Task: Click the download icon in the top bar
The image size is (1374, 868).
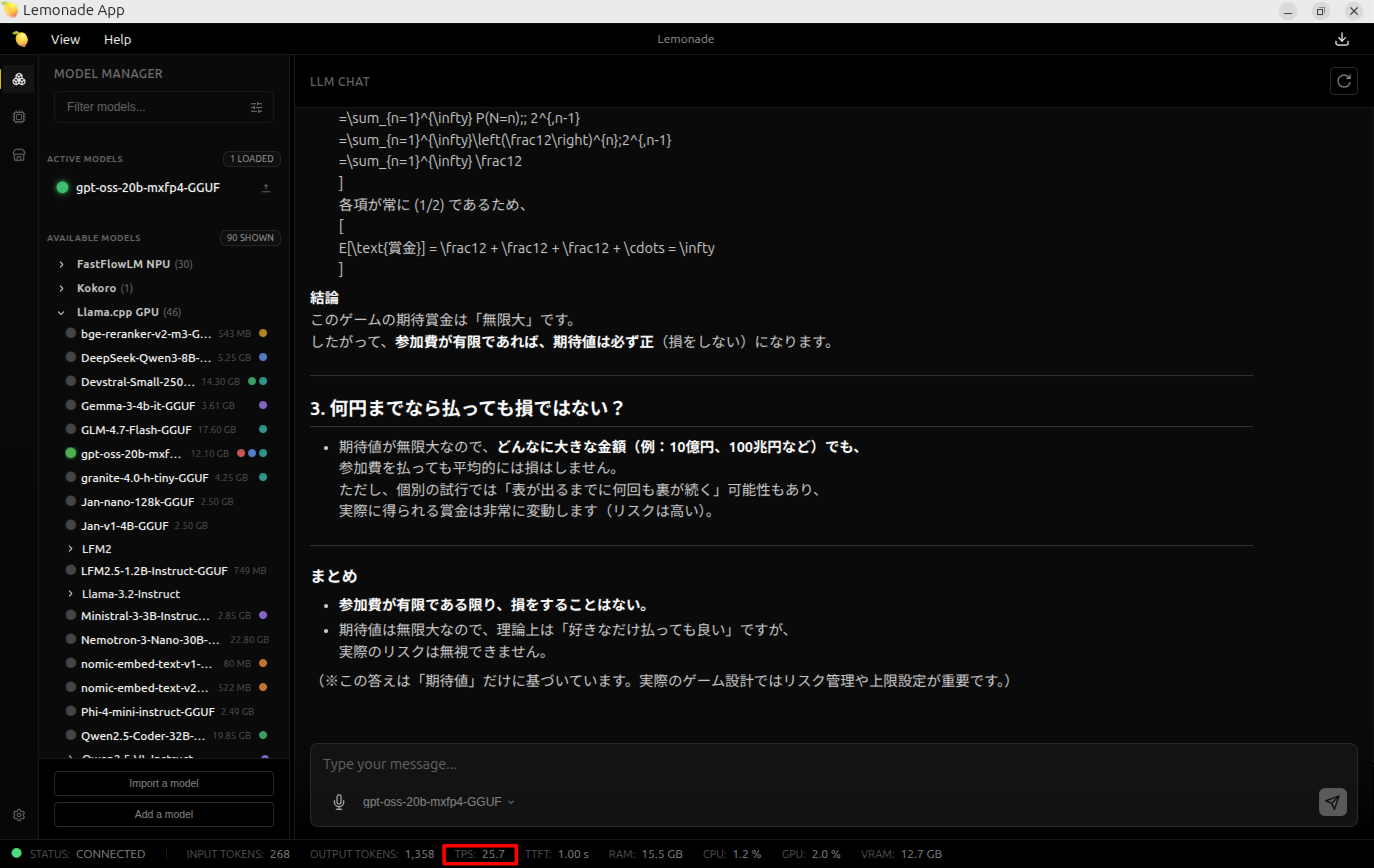Action: pos(1342,39)
